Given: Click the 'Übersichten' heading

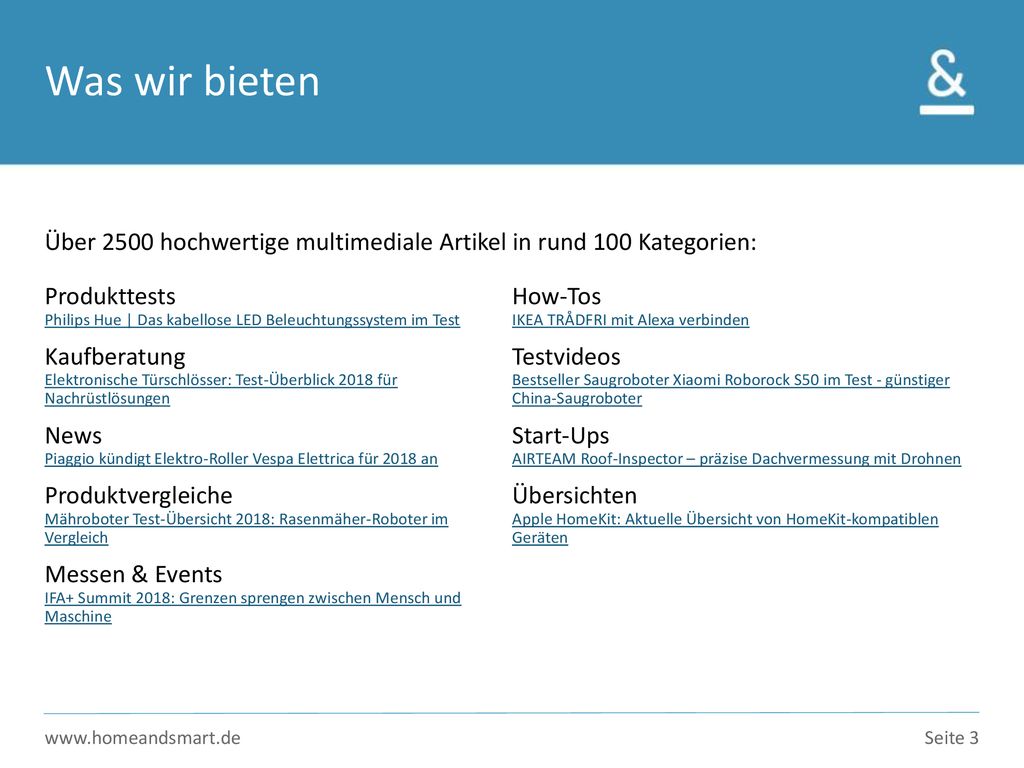Looking at the screenshot, I should pos(574,495).
